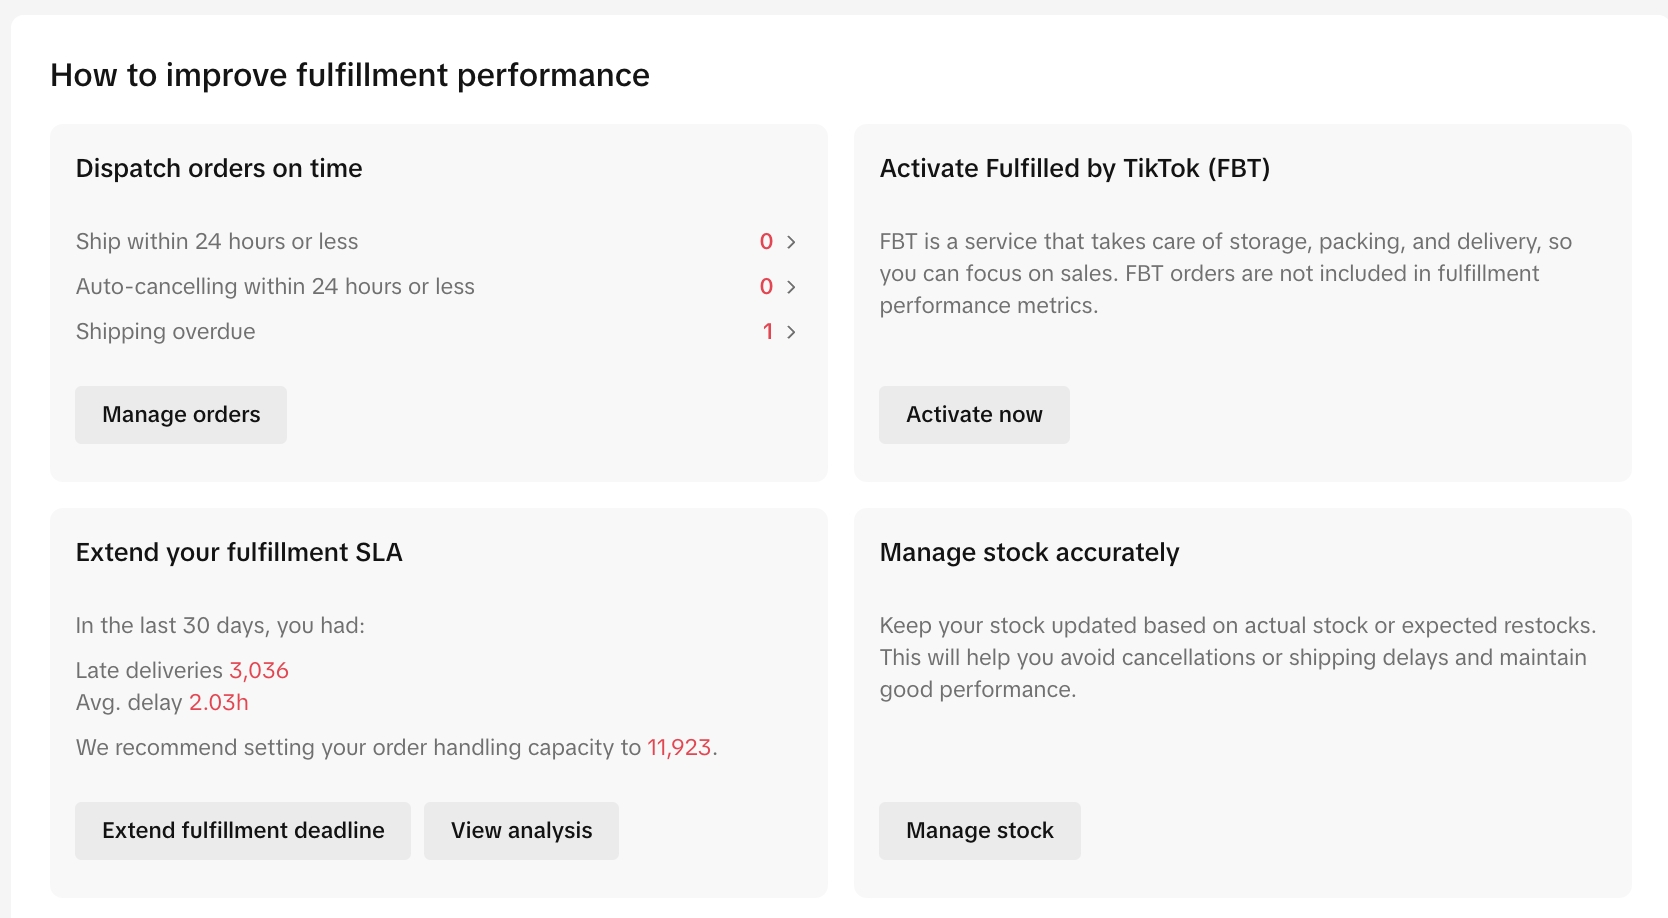Select the "Ship within 24 hours or less" label
The height and width of the screenshot is (918, 1668).
click(217, 242)
